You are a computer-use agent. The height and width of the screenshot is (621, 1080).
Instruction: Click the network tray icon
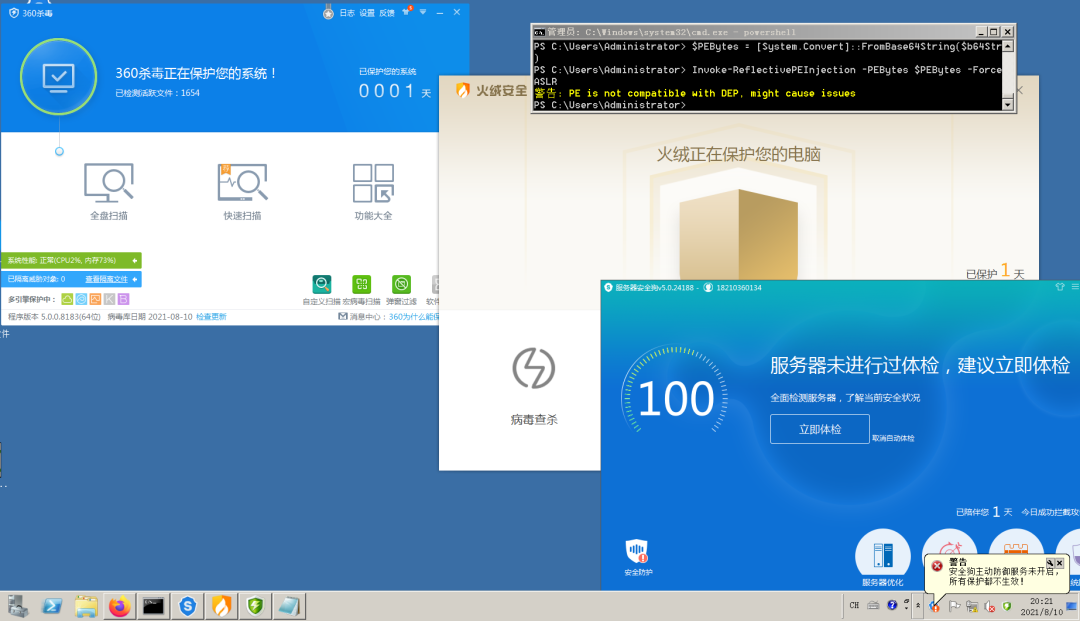(972, 607)
